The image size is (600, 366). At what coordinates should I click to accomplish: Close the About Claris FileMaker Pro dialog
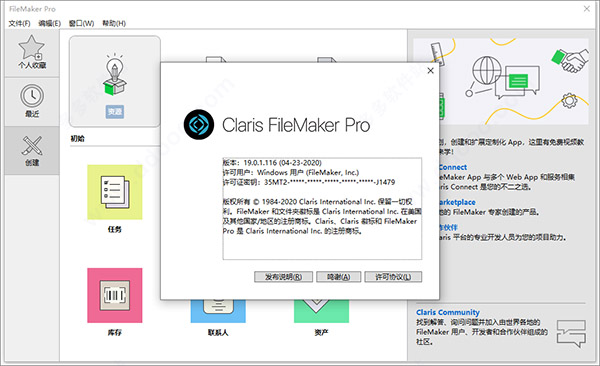point(430,70)
